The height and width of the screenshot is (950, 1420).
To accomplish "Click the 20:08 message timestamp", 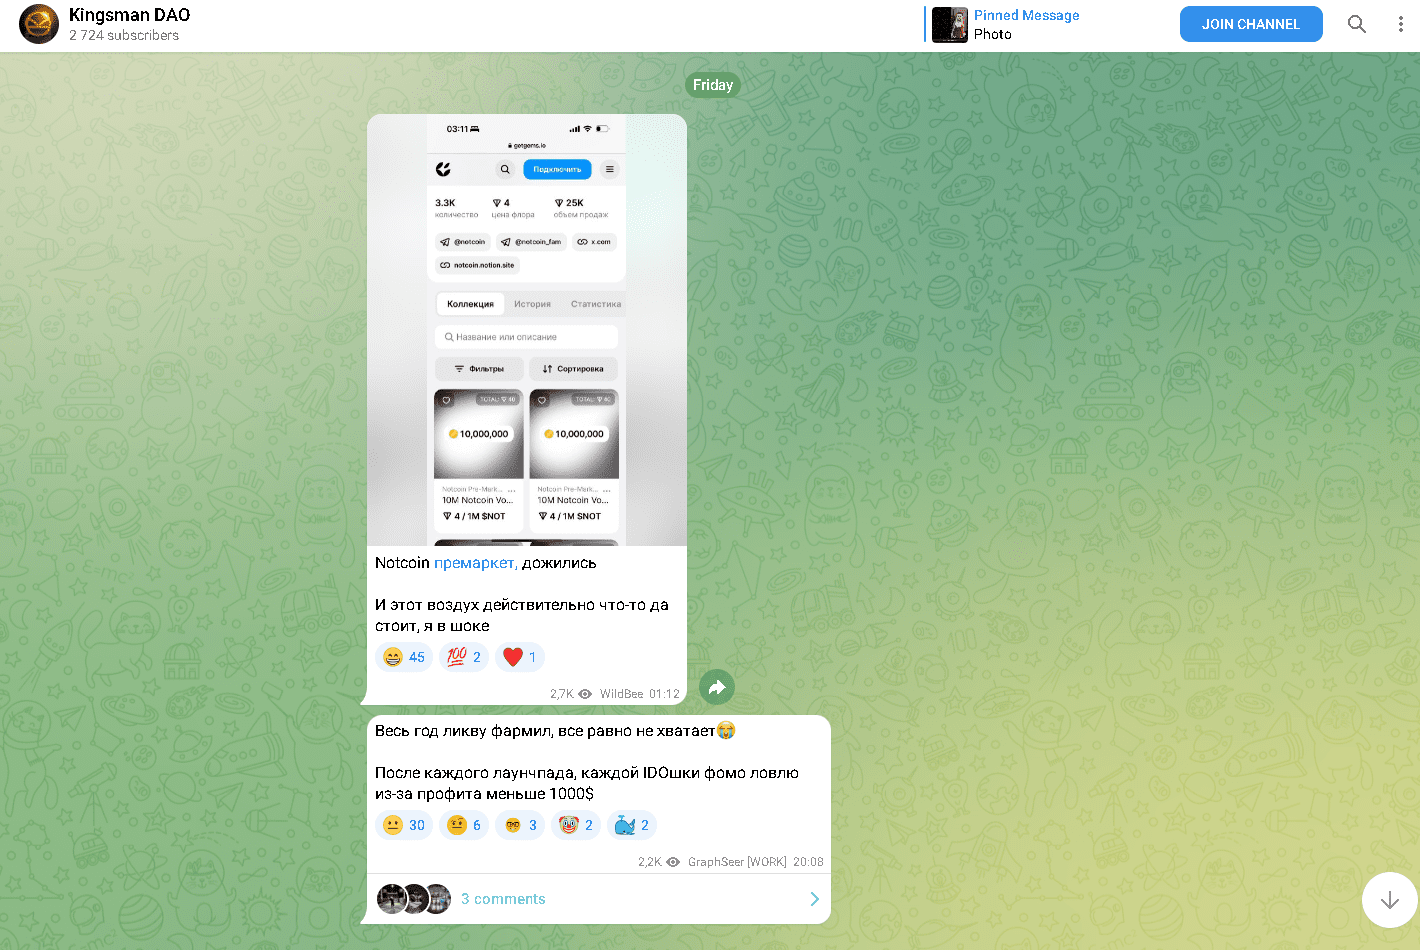I will click(x=808, y=862).
